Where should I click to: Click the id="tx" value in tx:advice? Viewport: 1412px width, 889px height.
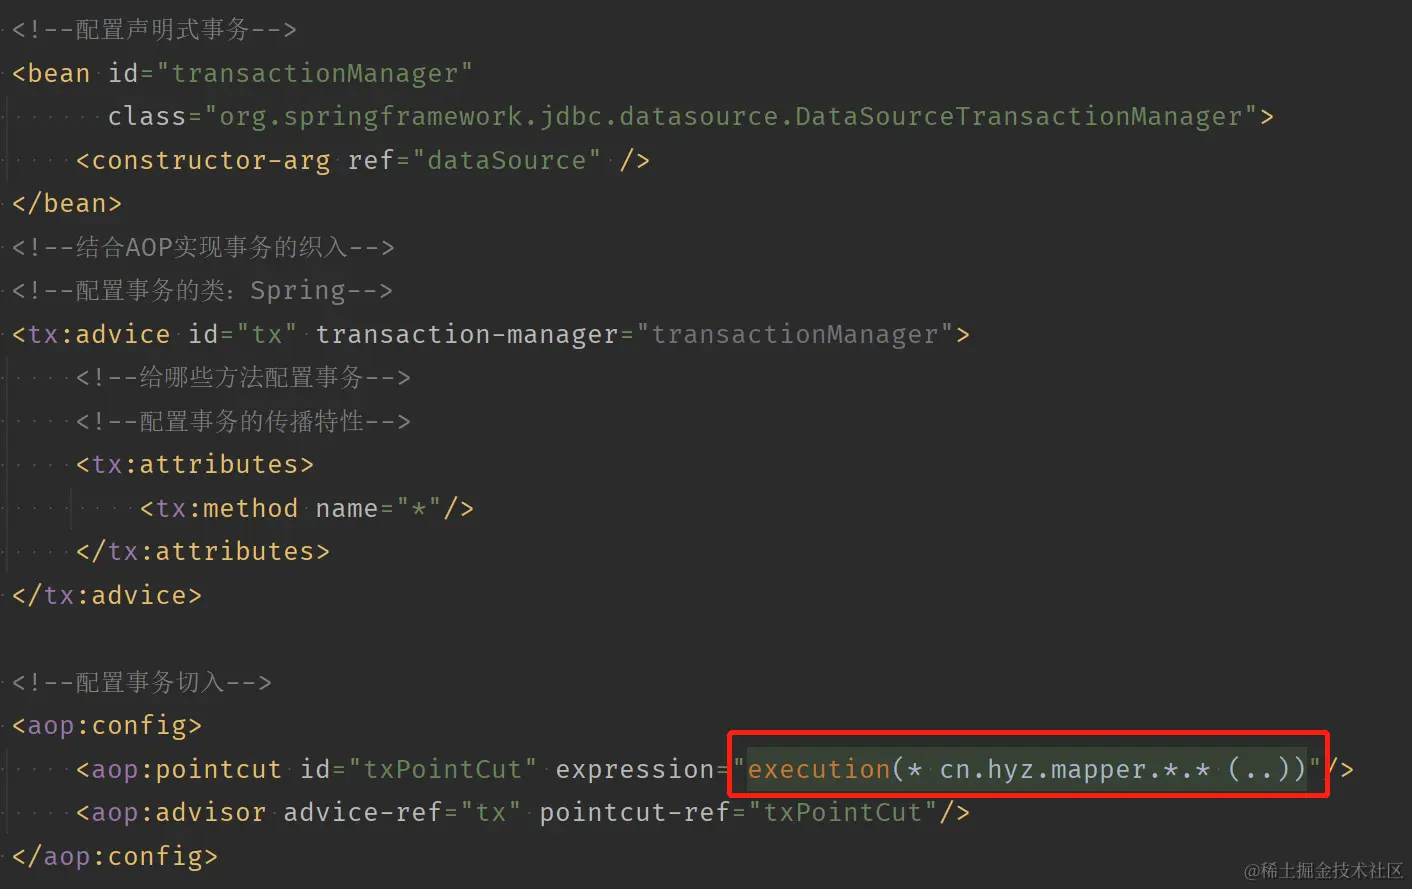[267, 334]
